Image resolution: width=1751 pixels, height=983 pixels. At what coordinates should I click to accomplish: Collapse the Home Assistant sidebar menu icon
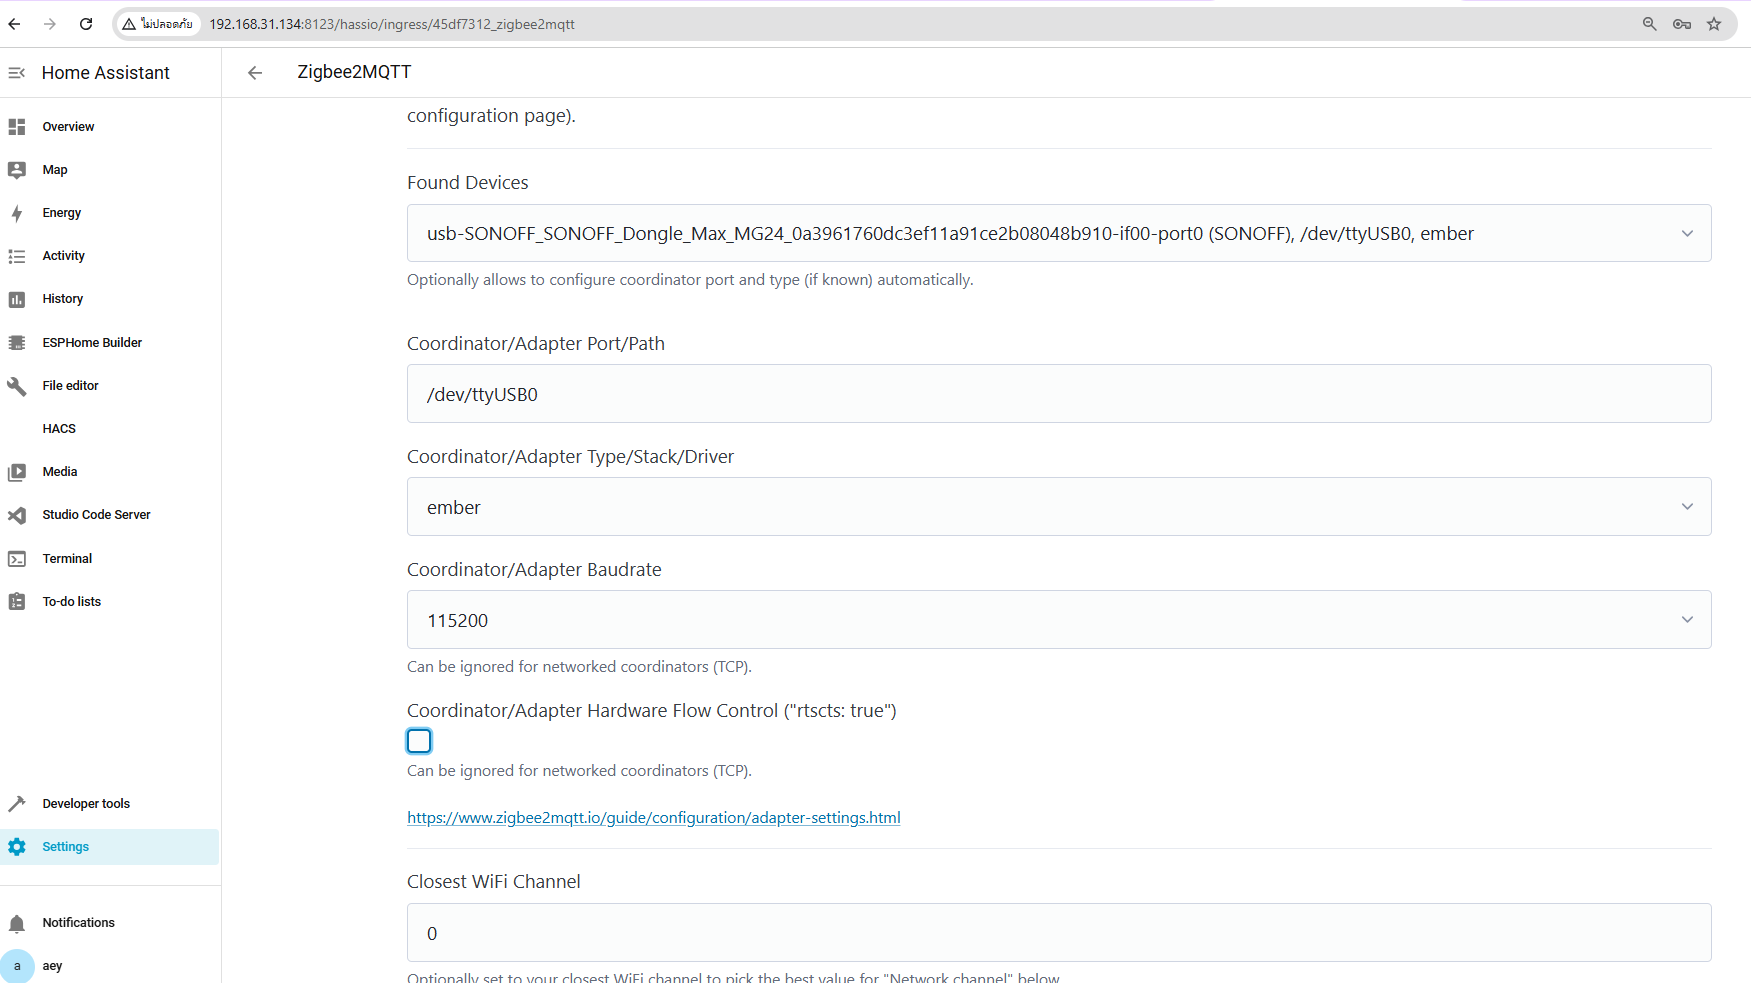click(17, 73)
